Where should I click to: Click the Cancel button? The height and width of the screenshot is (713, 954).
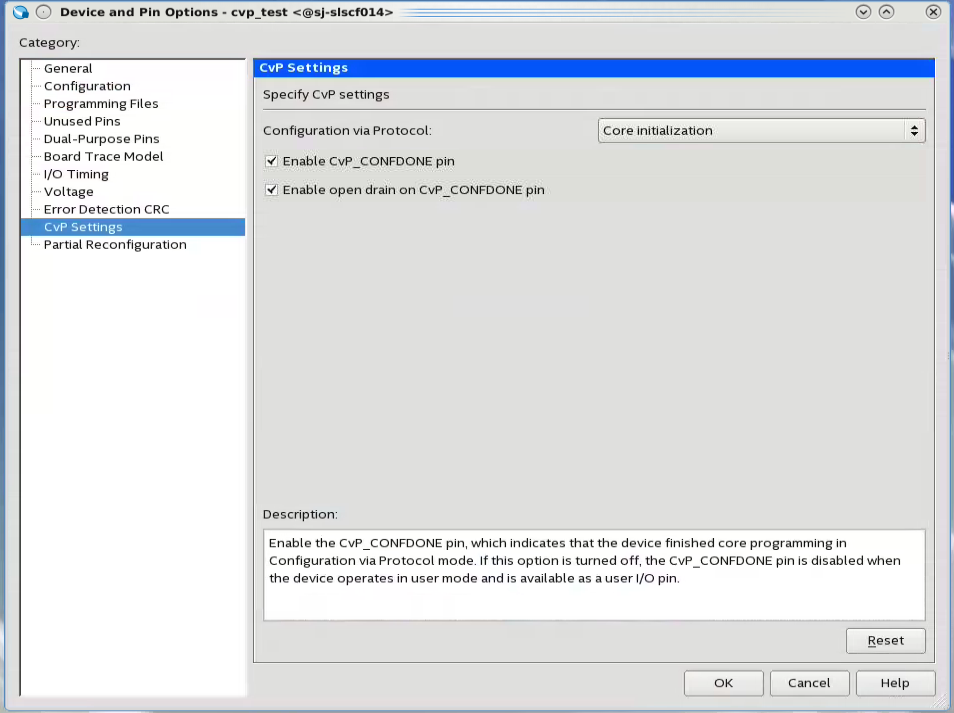coord(809,683)
